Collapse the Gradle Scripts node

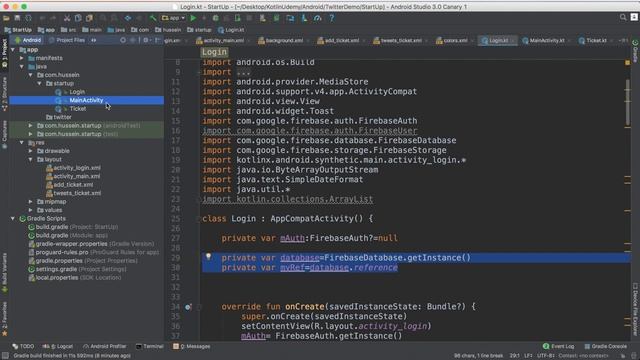(x=13, y=219)
